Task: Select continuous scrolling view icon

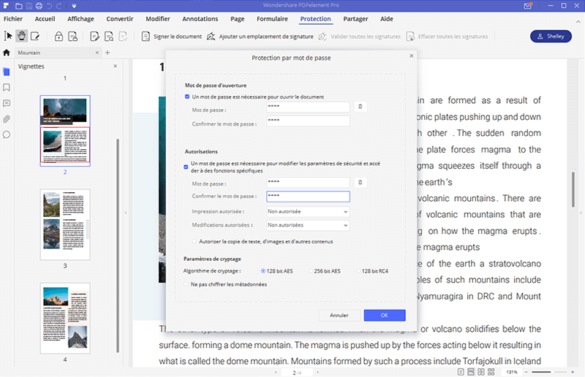Action: point(471,372)
